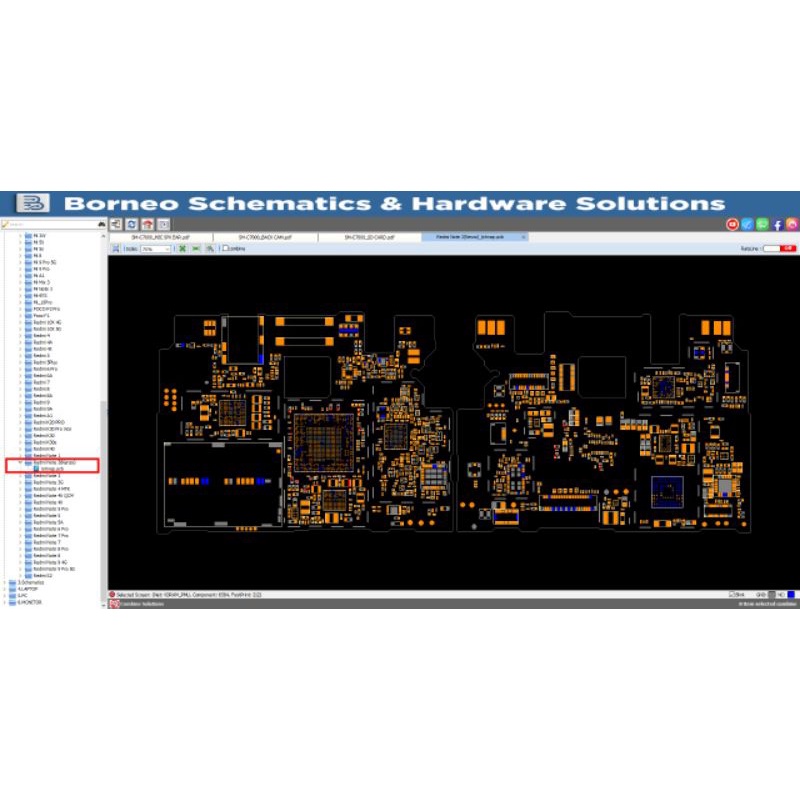Select the Redmi Note 3G tree entry

[x=48, y=482]
